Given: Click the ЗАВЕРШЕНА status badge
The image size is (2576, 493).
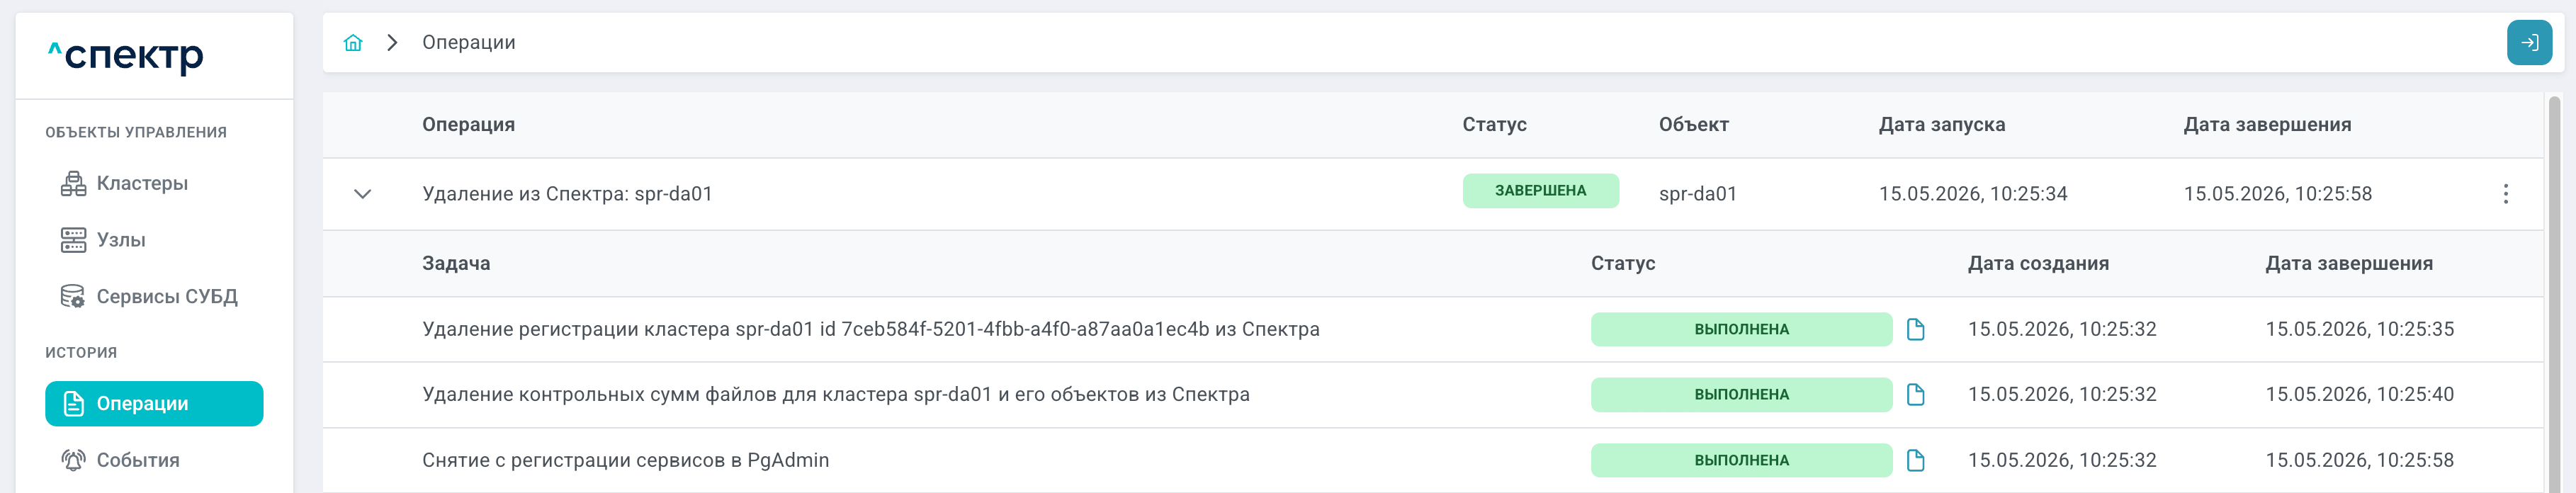Looking at the screenshot, I should [x=1540, y=191].
